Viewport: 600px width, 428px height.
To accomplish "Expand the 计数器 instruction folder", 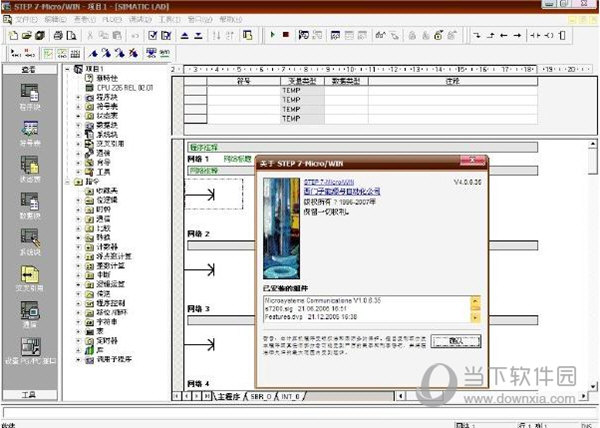I will [x=78, y=247].
